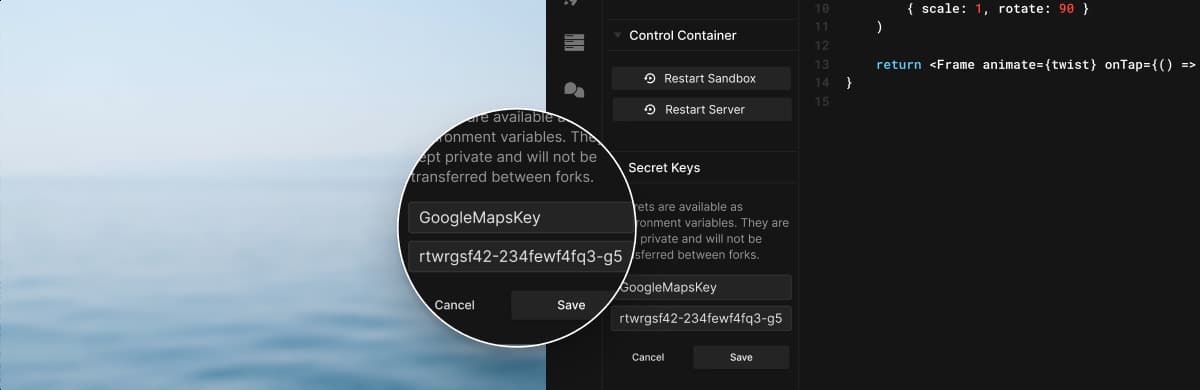Click Cancel in the magnified circle
1200x390 pixels.
point(454,305)
